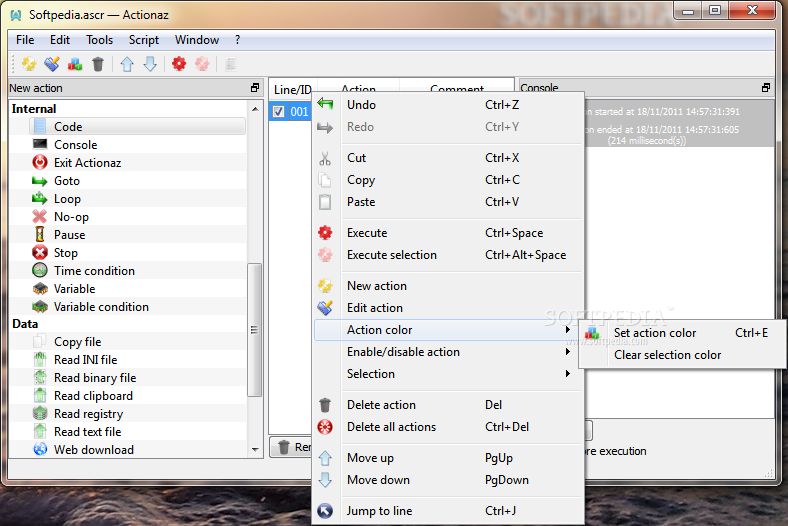Screen dimensions: 788x526
Task: Click the Line/ID column header
Action: [x=292, y=89]
